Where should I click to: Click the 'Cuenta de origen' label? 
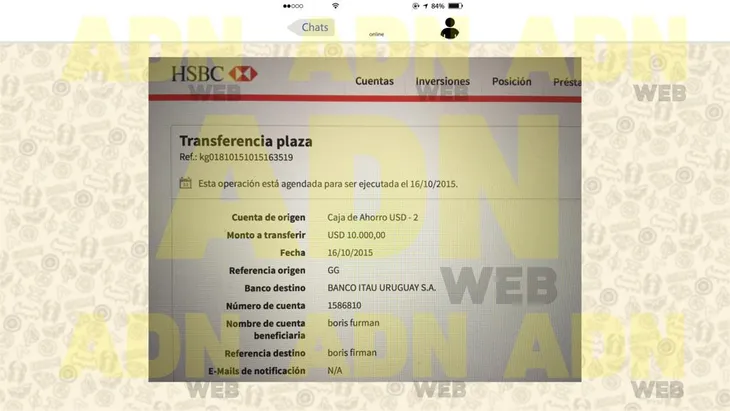[x=269, y=217]
